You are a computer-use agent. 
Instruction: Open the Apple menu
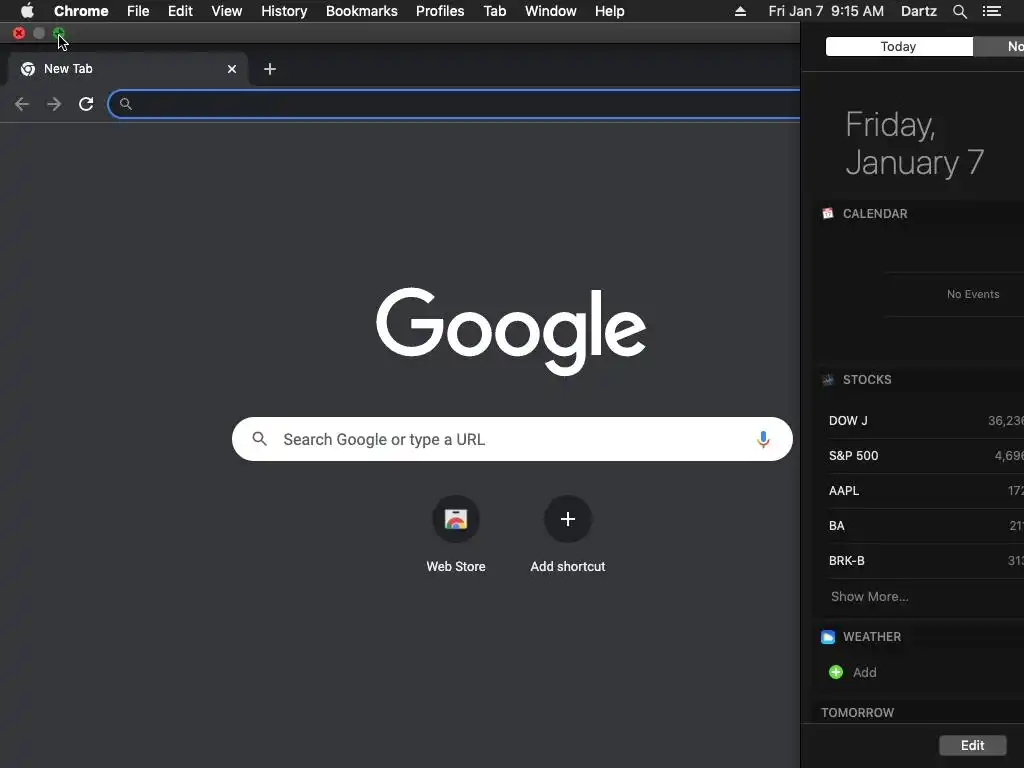[27, 11]
